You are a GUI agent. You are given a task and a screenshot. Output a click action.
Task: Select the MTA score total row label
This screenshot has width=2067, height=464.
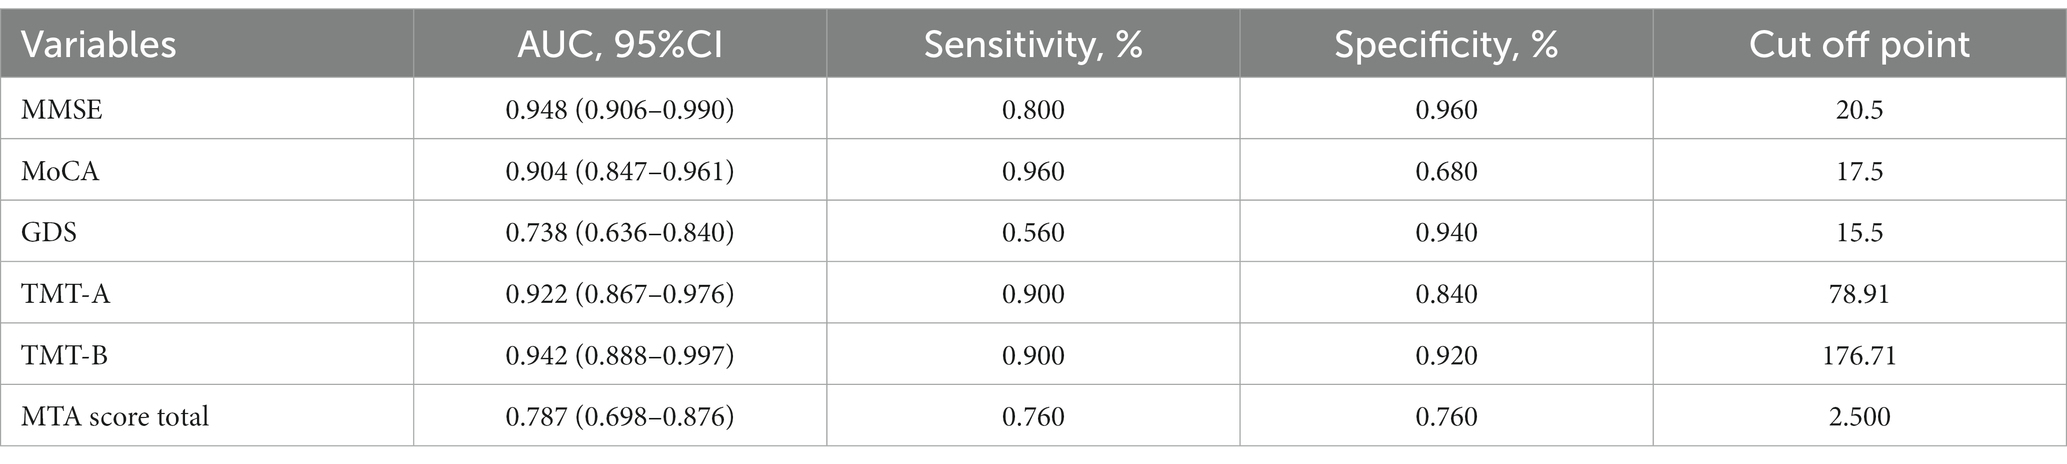tap(115, 416)
